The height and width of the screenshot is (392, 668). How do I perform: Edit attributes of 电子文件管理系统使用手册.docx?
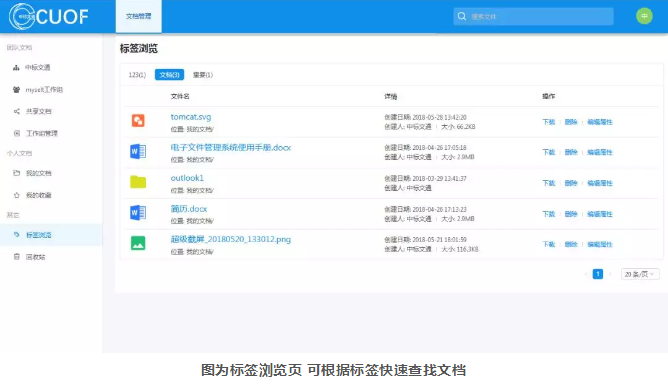point(600,152)
